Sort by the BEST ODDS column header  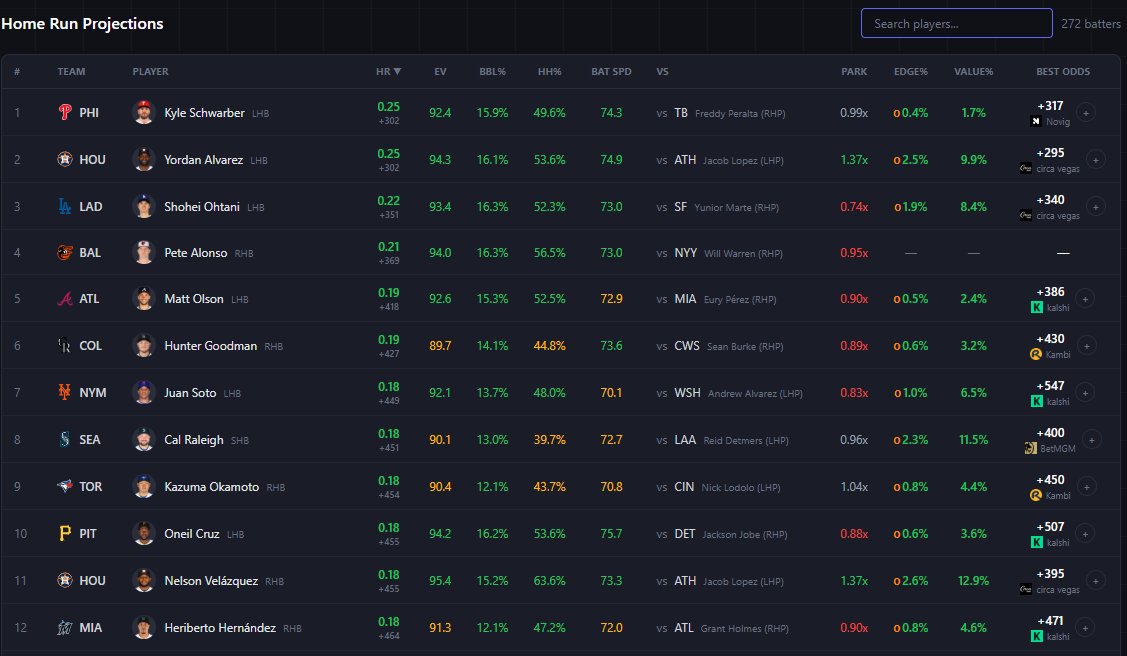pos(1062,71)
